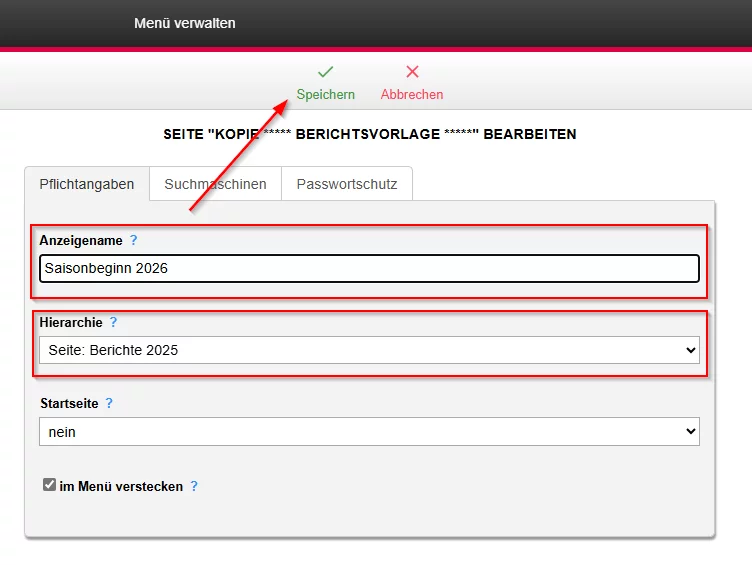Click the bold Startseite field label
Screen dimensions: 752x565
tap(69, 403)
